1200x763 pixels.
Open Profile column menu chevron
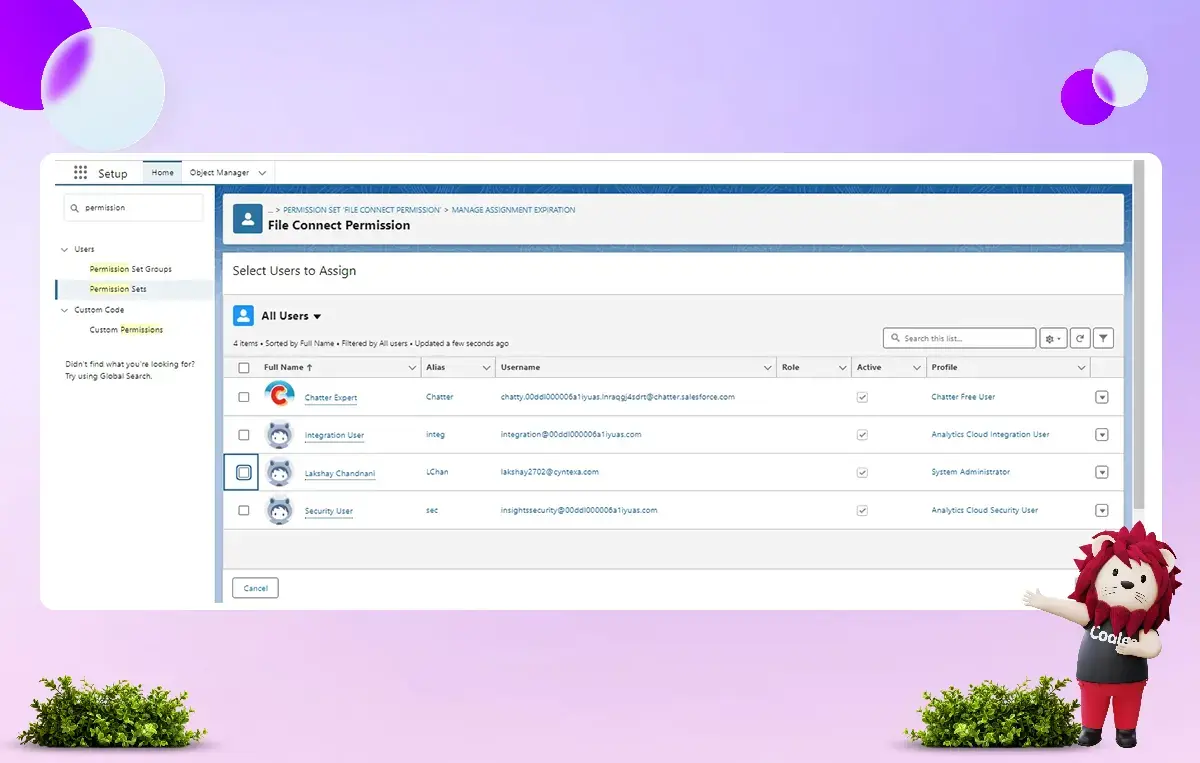[x=1081, y=368]
